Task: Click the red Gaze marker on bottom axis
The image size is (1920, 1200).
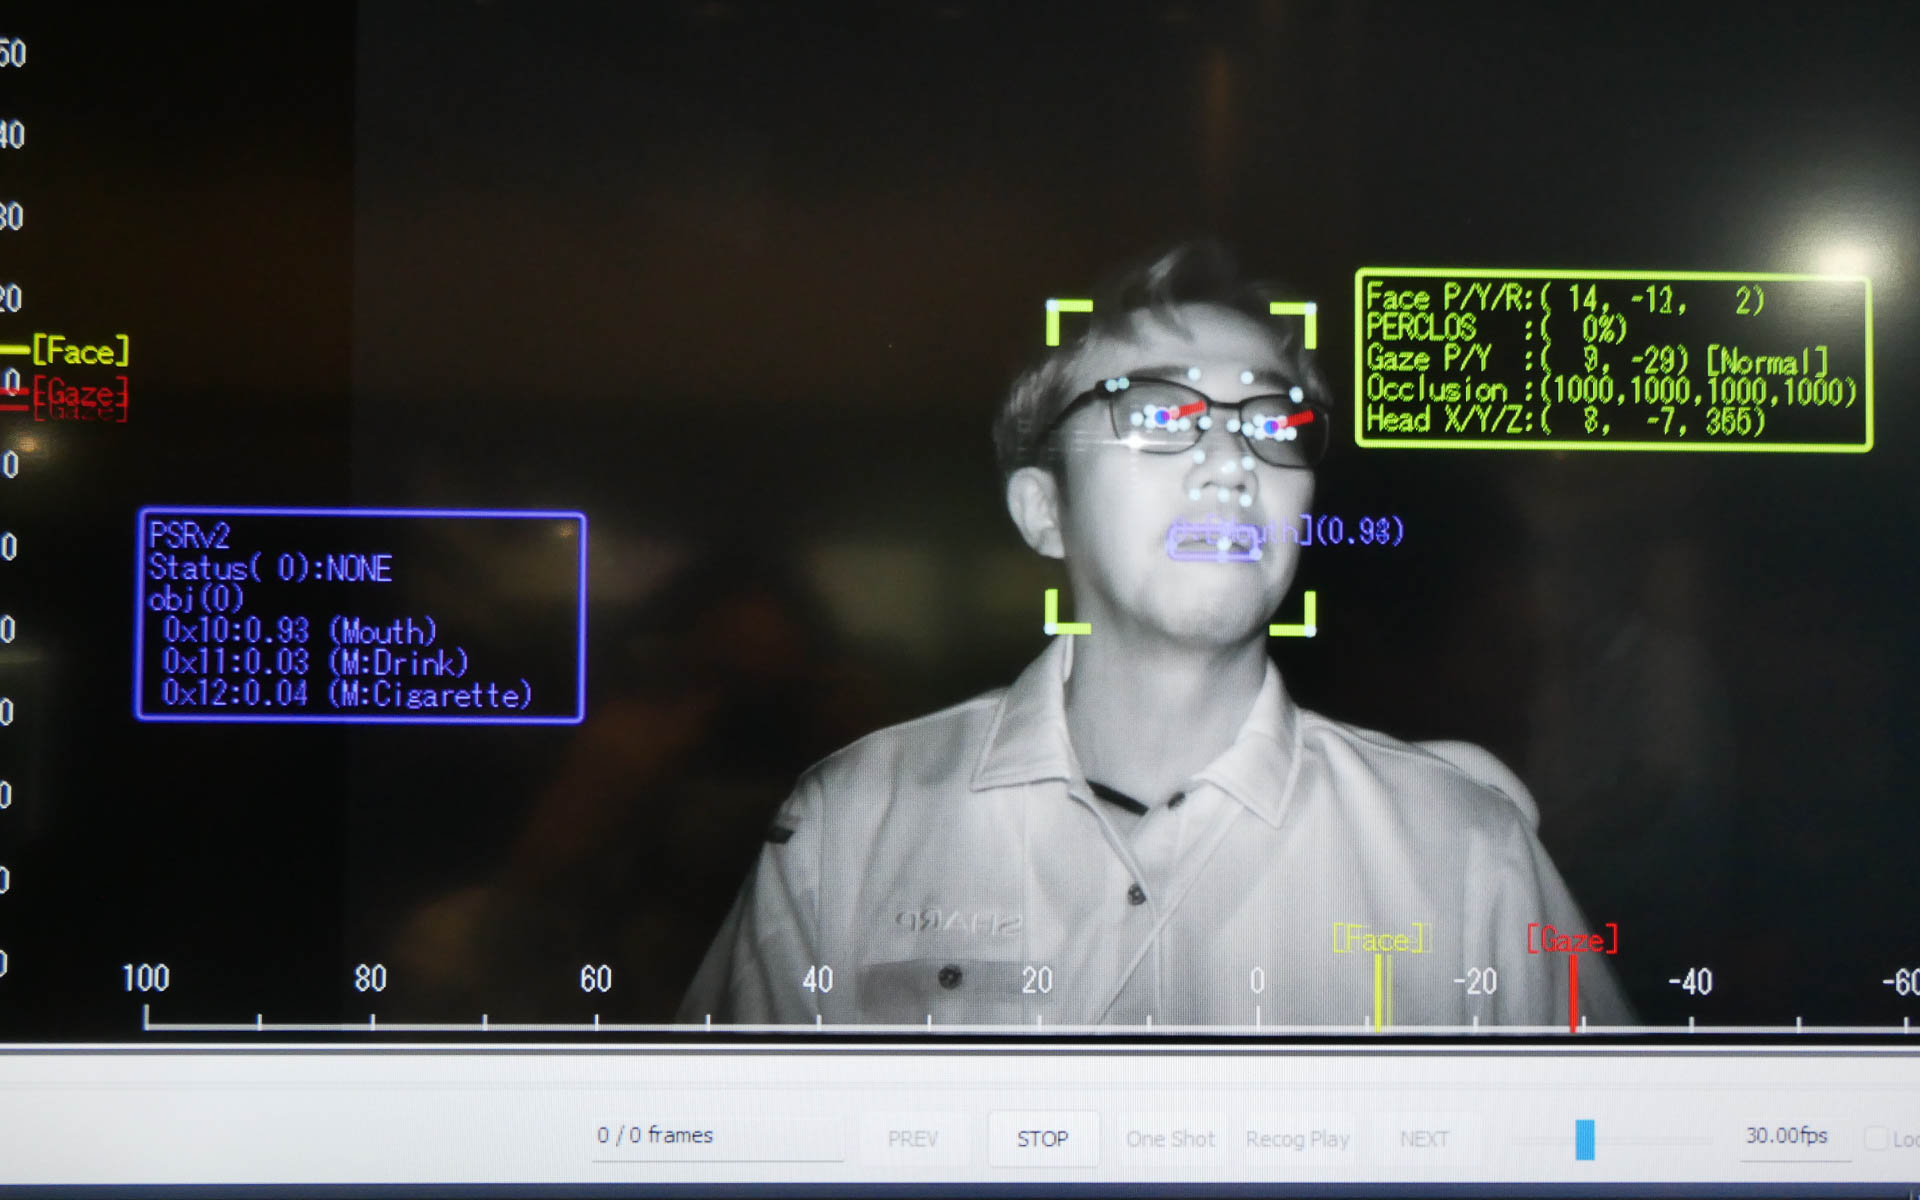Action: (x=1573, y=990)
